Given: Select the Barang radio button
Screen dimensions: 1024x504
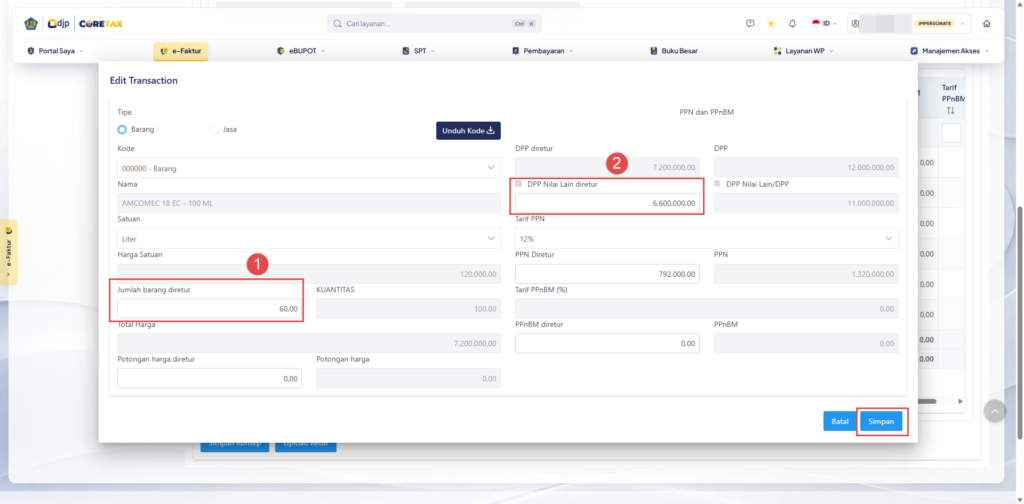Looking at the screenshot, I should (122, 129).
